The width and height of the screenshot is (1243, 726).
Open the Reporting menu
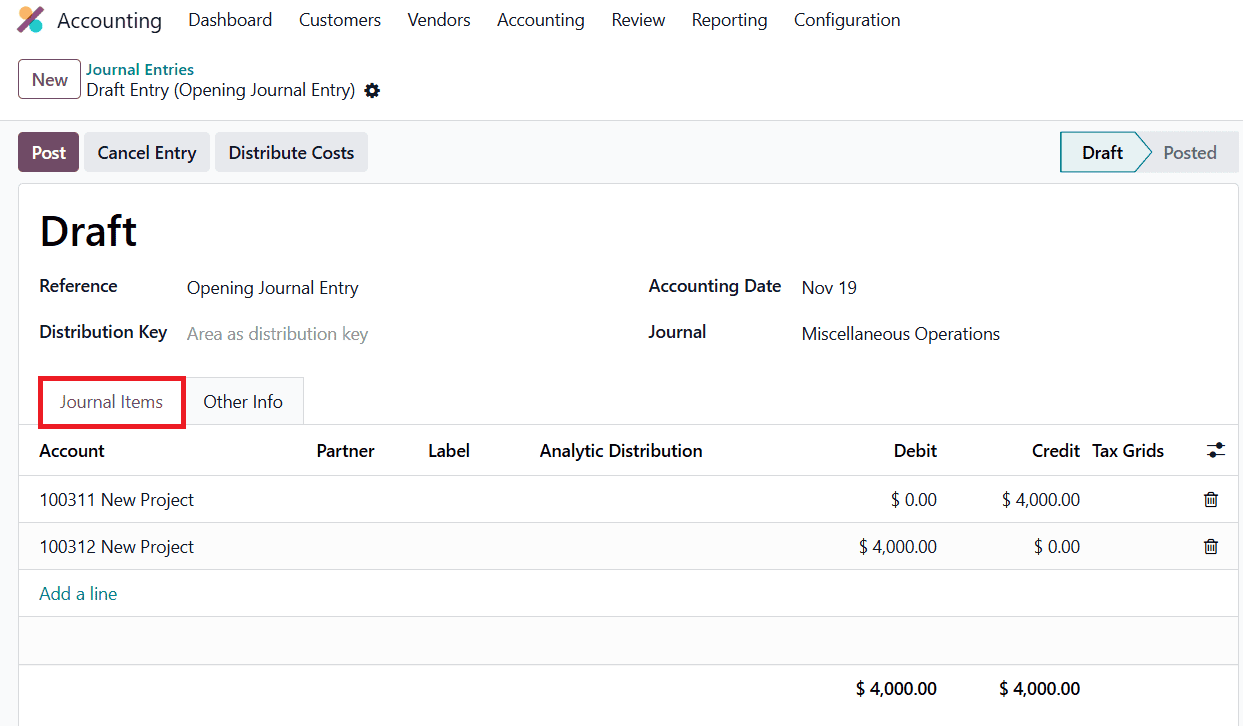click(x=729, y=19)
